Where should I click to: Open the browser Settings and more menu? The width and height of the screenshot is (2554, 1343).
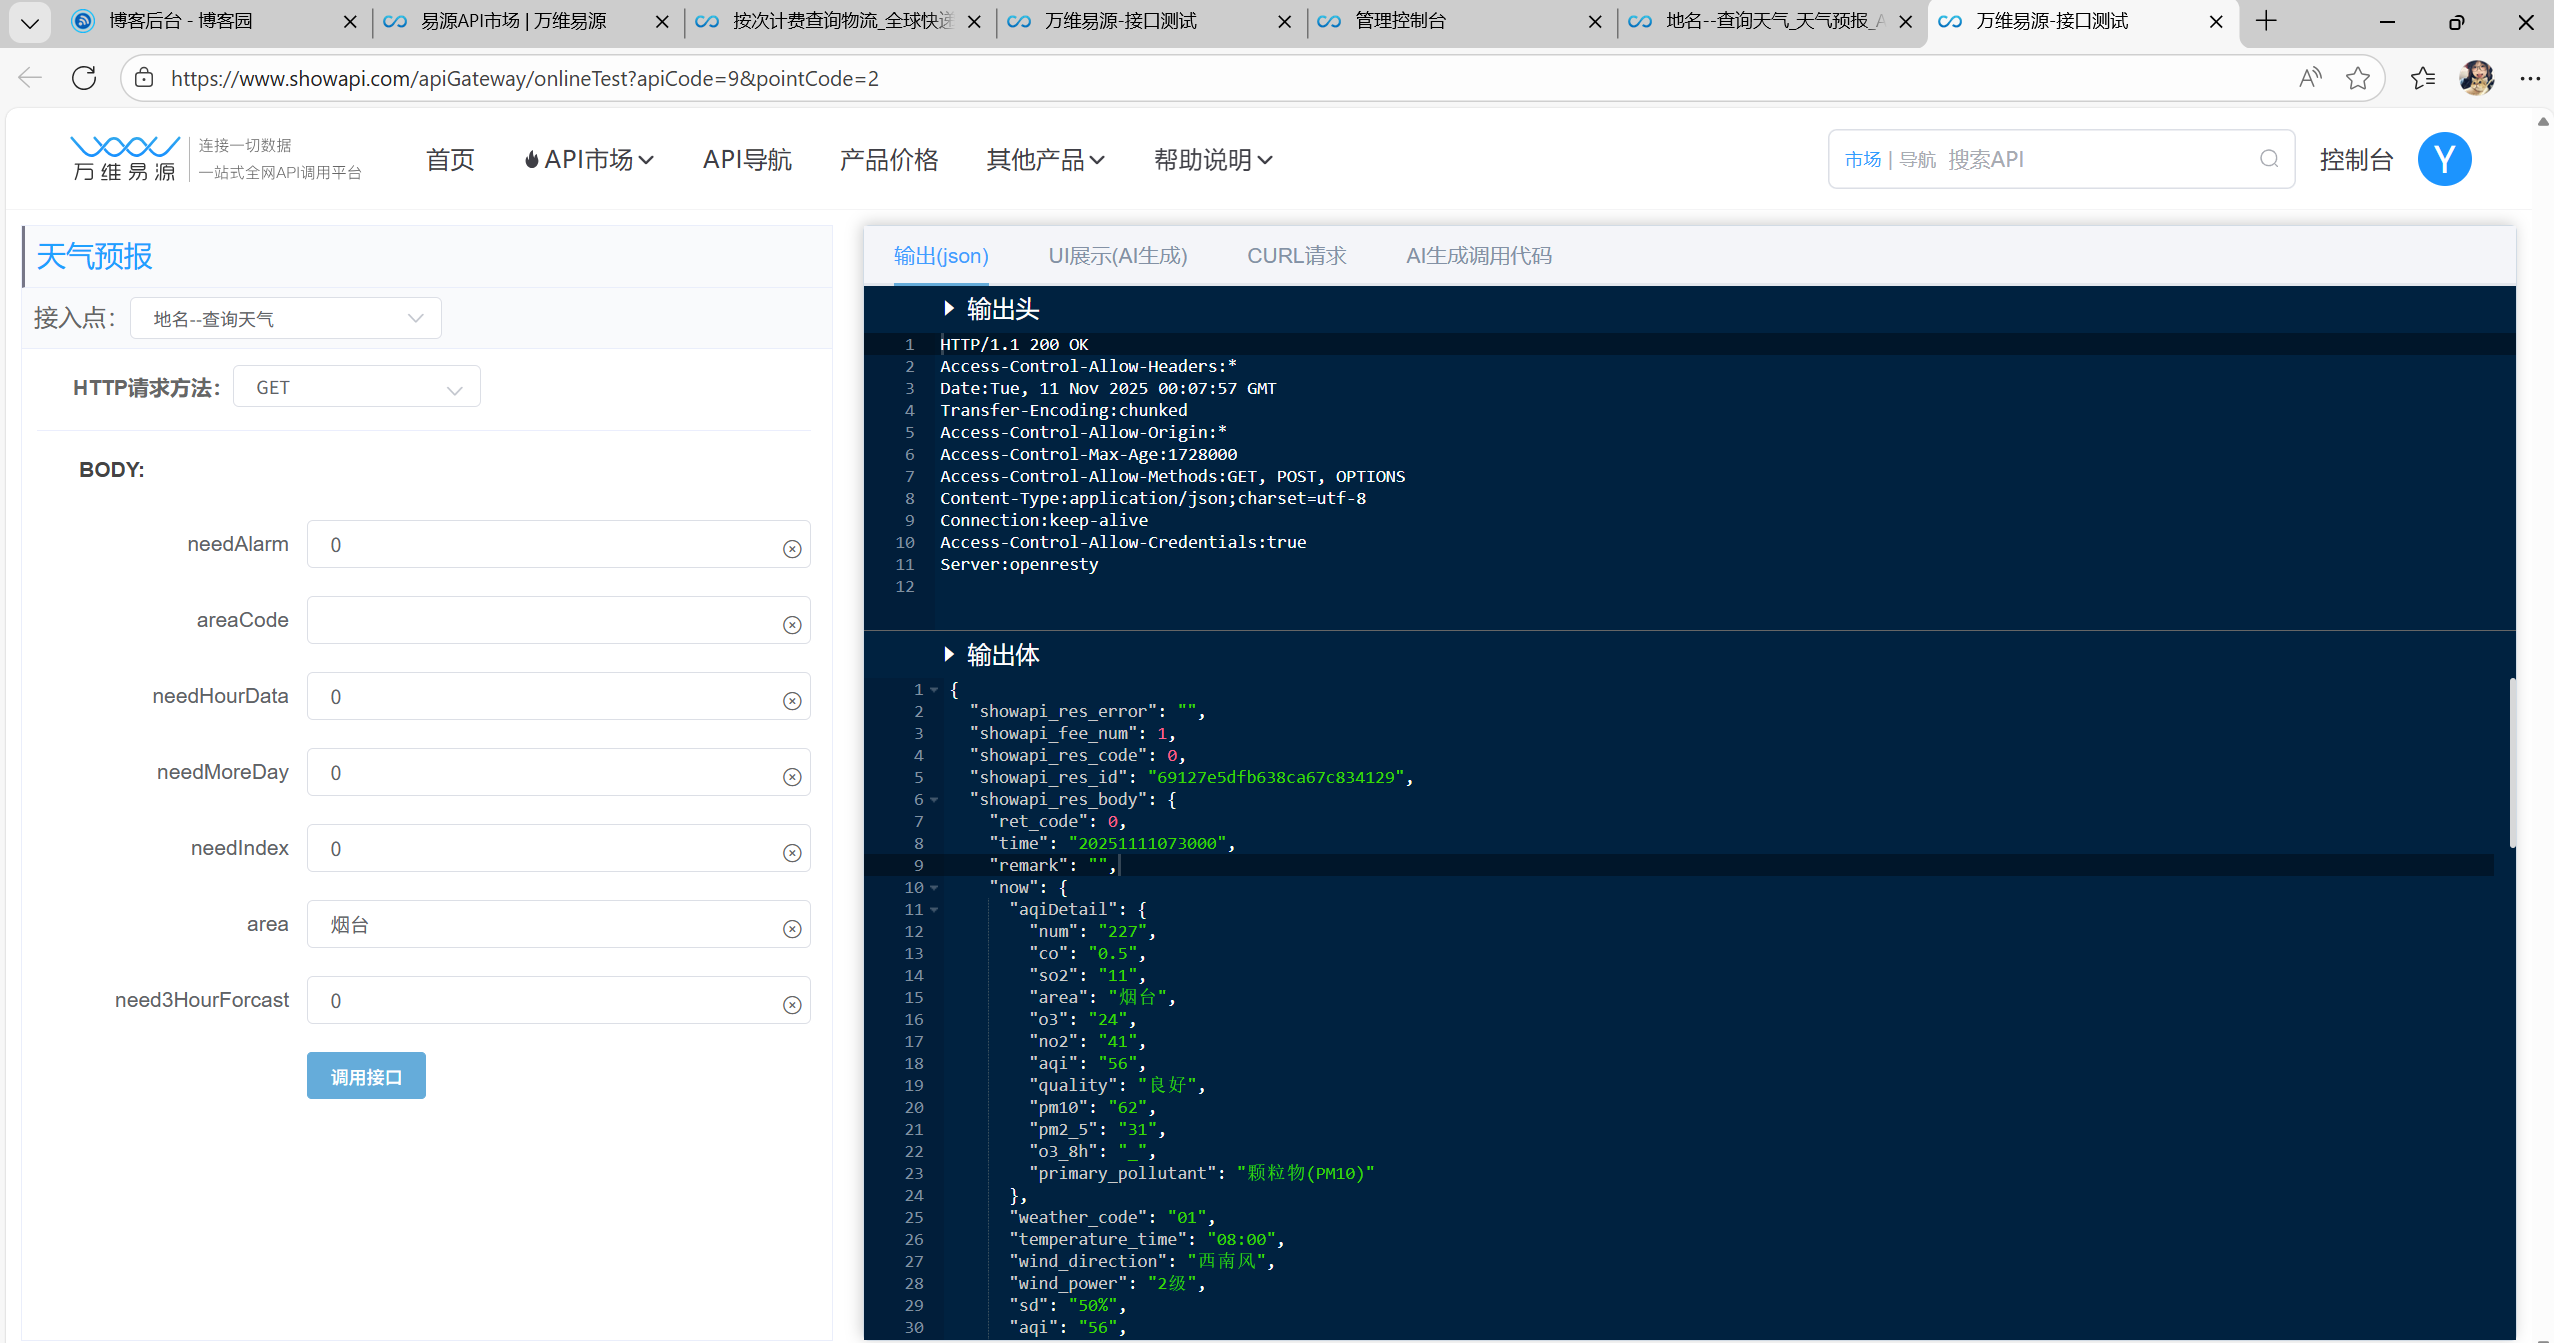[x=2530, y=78]
